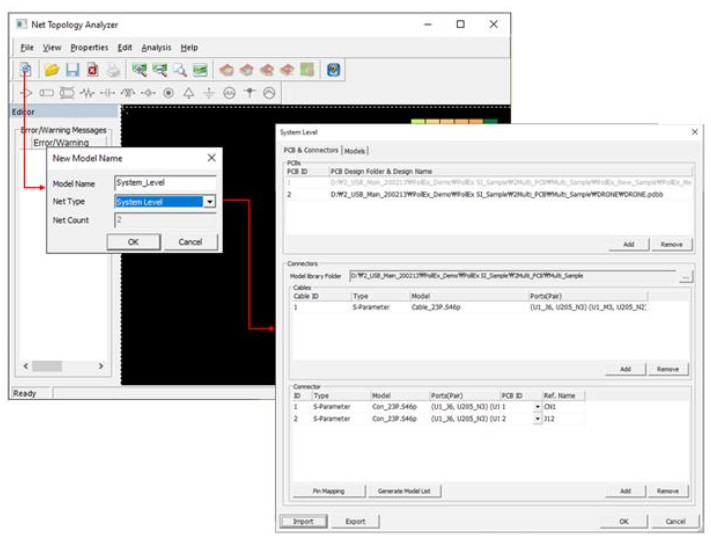Switch to the Models tab
The width and height of the screenshot is (711, 537).
(355, 151)
